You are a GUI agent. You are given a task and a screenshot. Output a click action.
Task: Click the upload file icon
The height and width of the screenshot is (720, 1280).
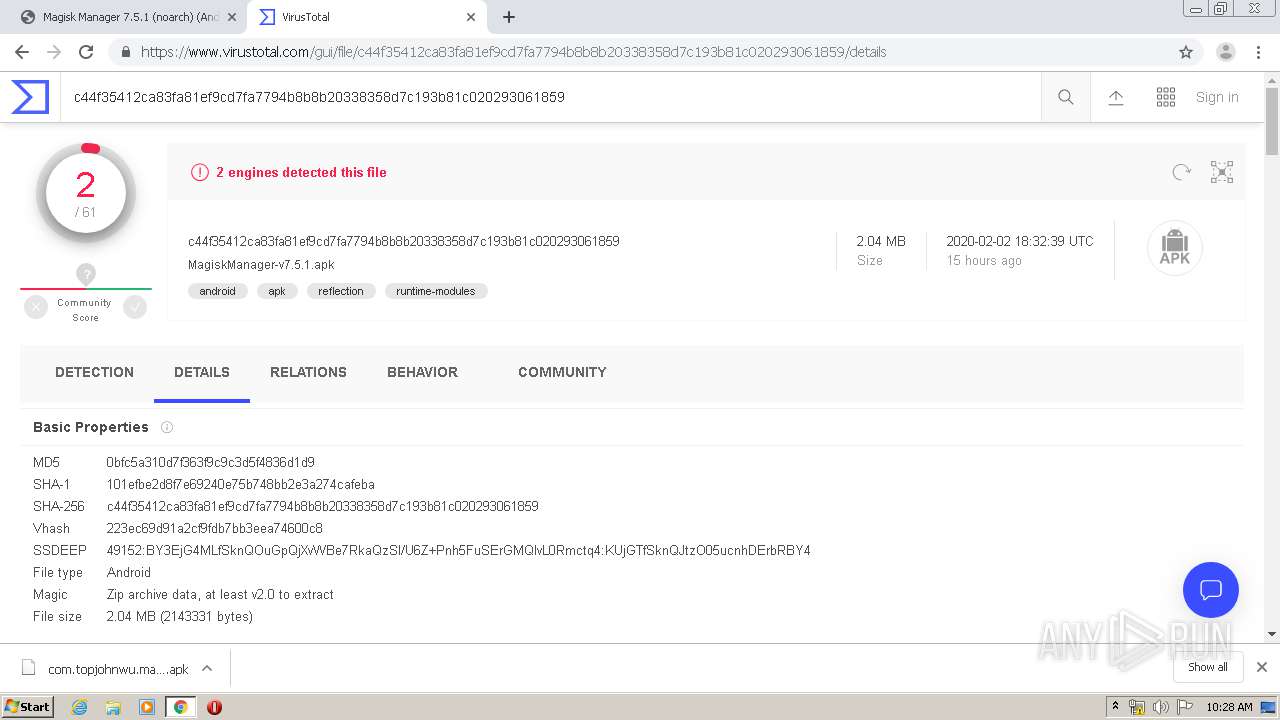click(1116, 97)
